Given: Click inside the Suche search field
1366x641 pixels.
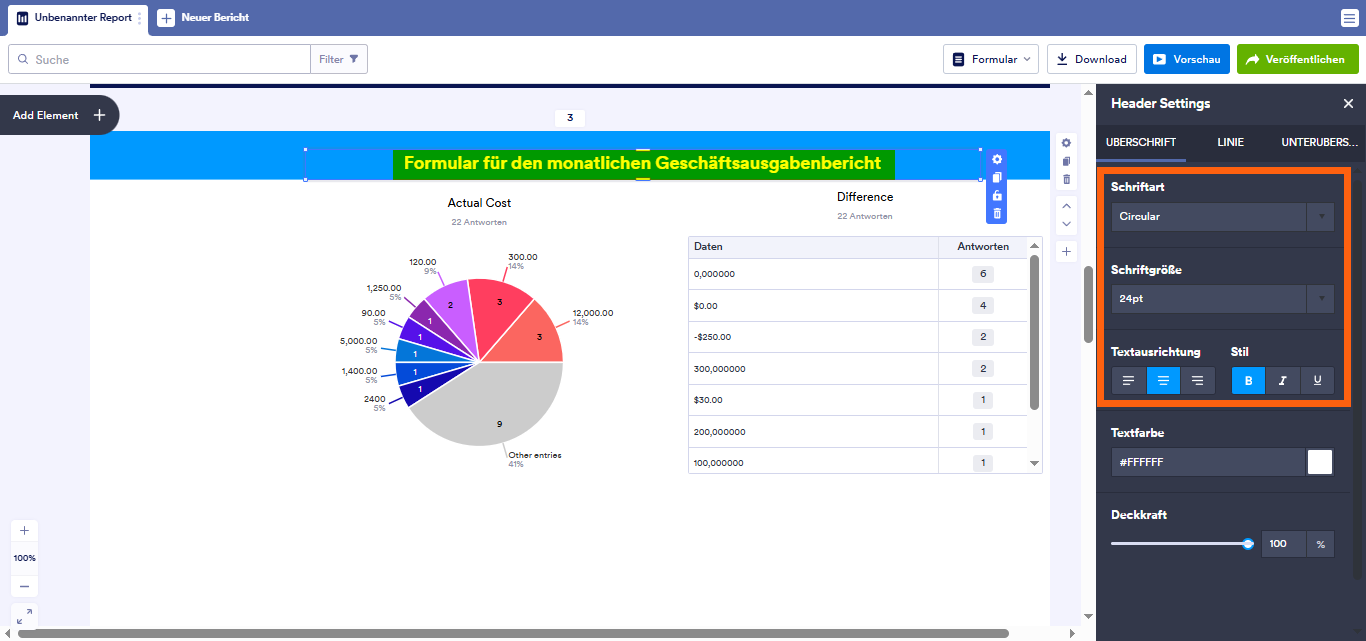Looking at the screenshot, I should [x=160, y=59].
